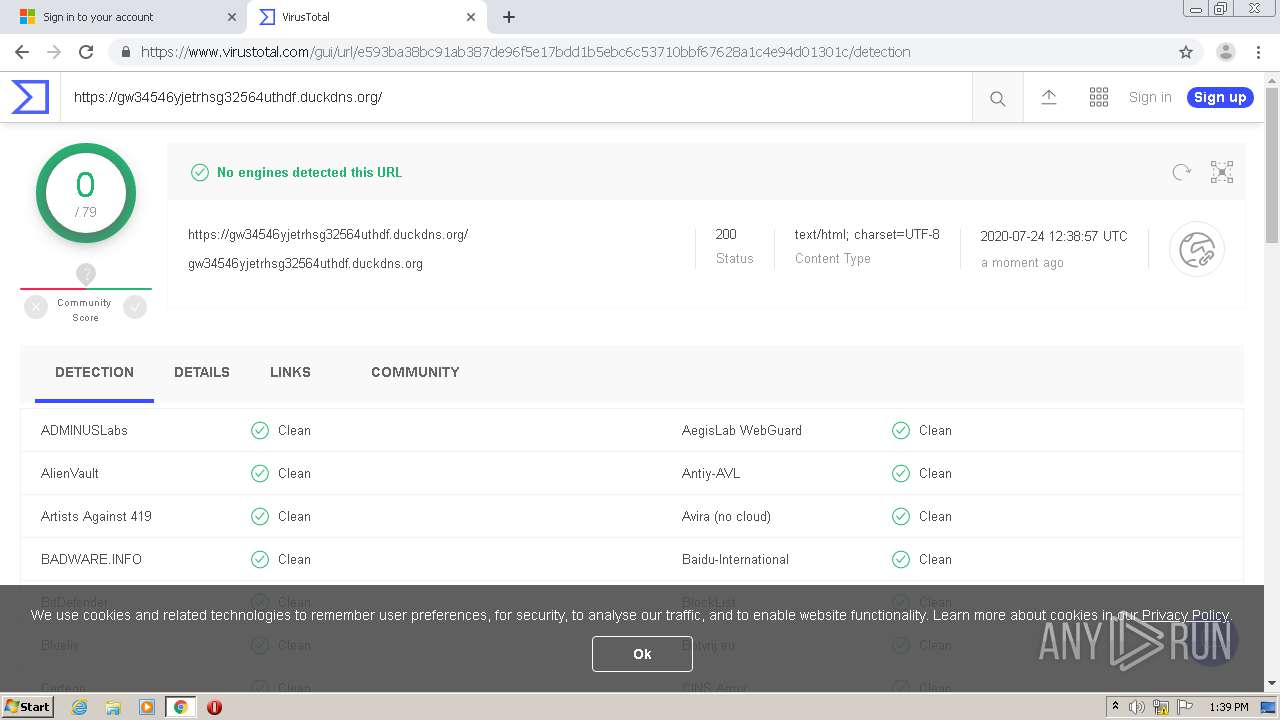Open the Privacy Policy link
Screen dimensions: 1280x720
tap(1185, 615)
